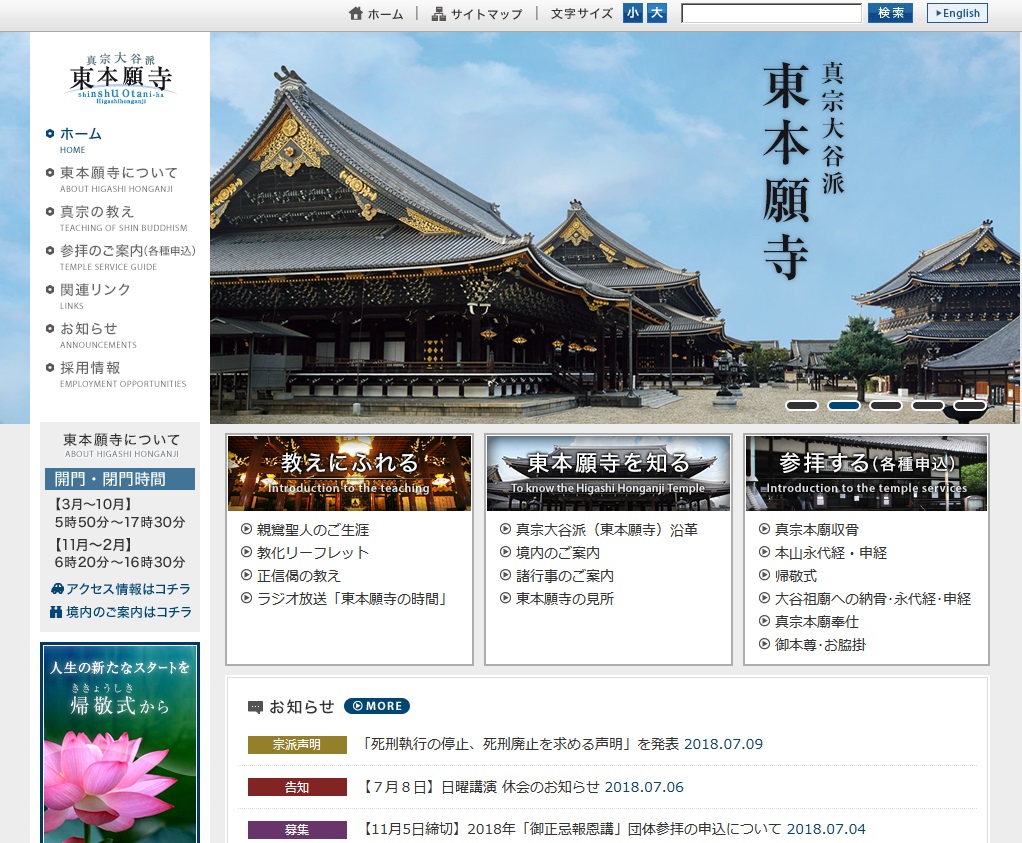Open ラジオ放送「東本願寺の時間」 link
This screenshot has height=843, width=1022.
pos(352,599)
